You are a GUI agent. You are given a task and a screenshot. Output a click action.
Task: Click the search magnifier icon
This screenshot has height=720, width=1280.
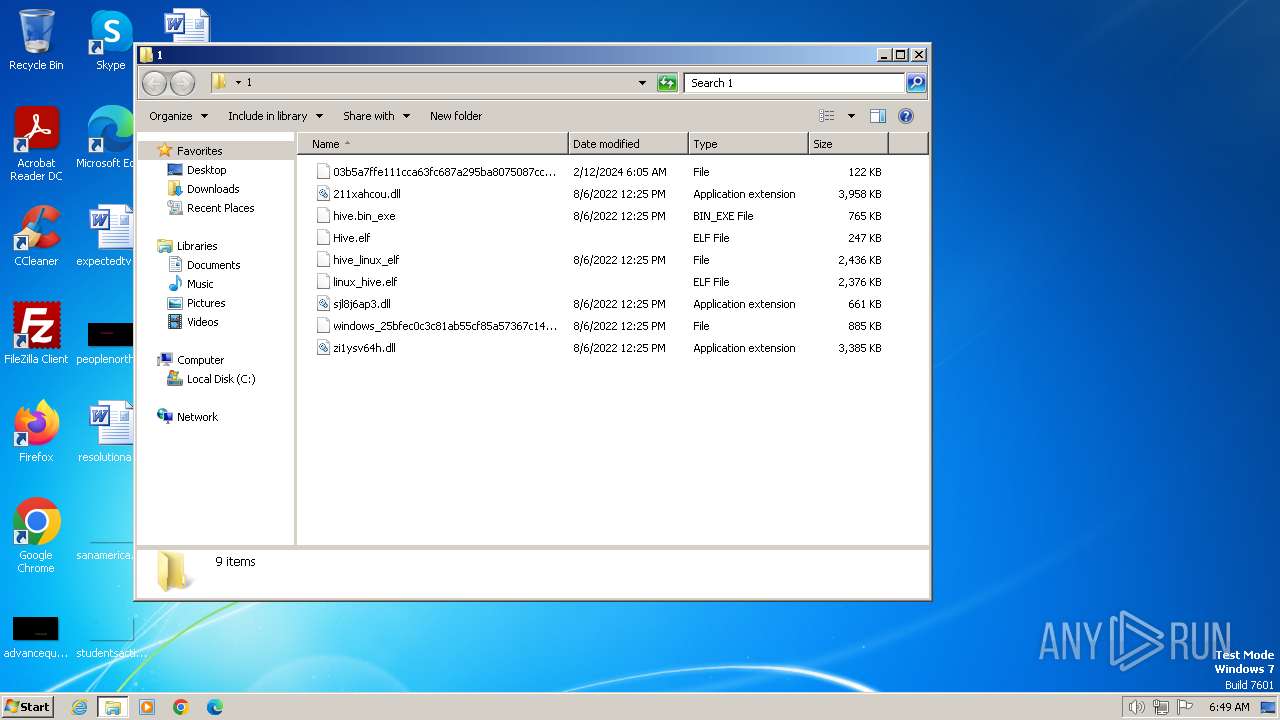tap(915, 83)
